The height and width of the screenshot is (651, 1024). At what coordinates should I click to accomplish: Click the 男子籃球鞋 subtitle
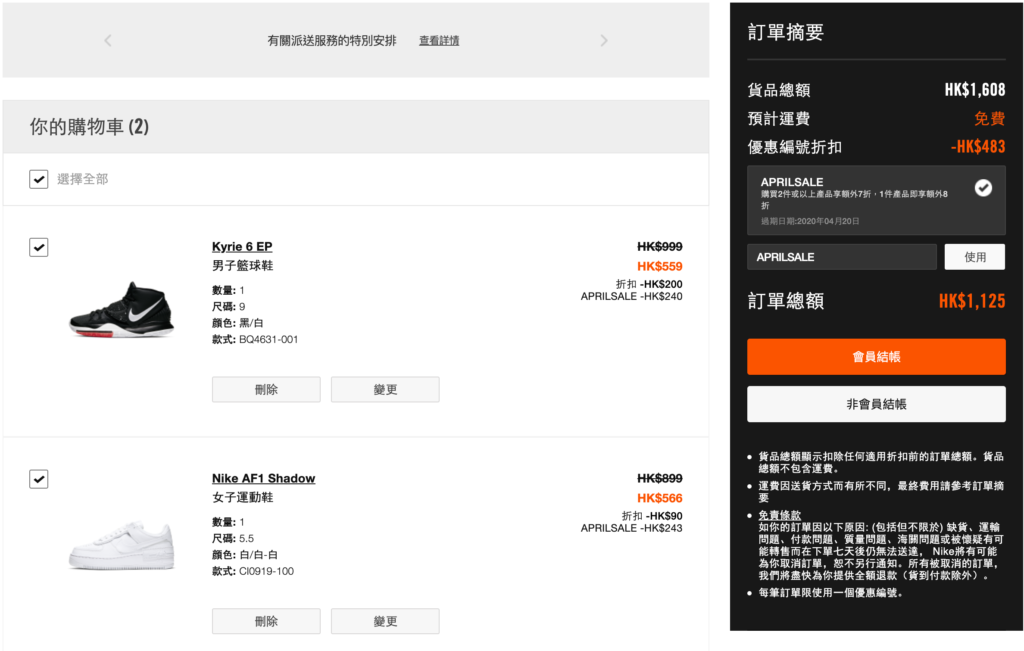[x=242, y=266]
